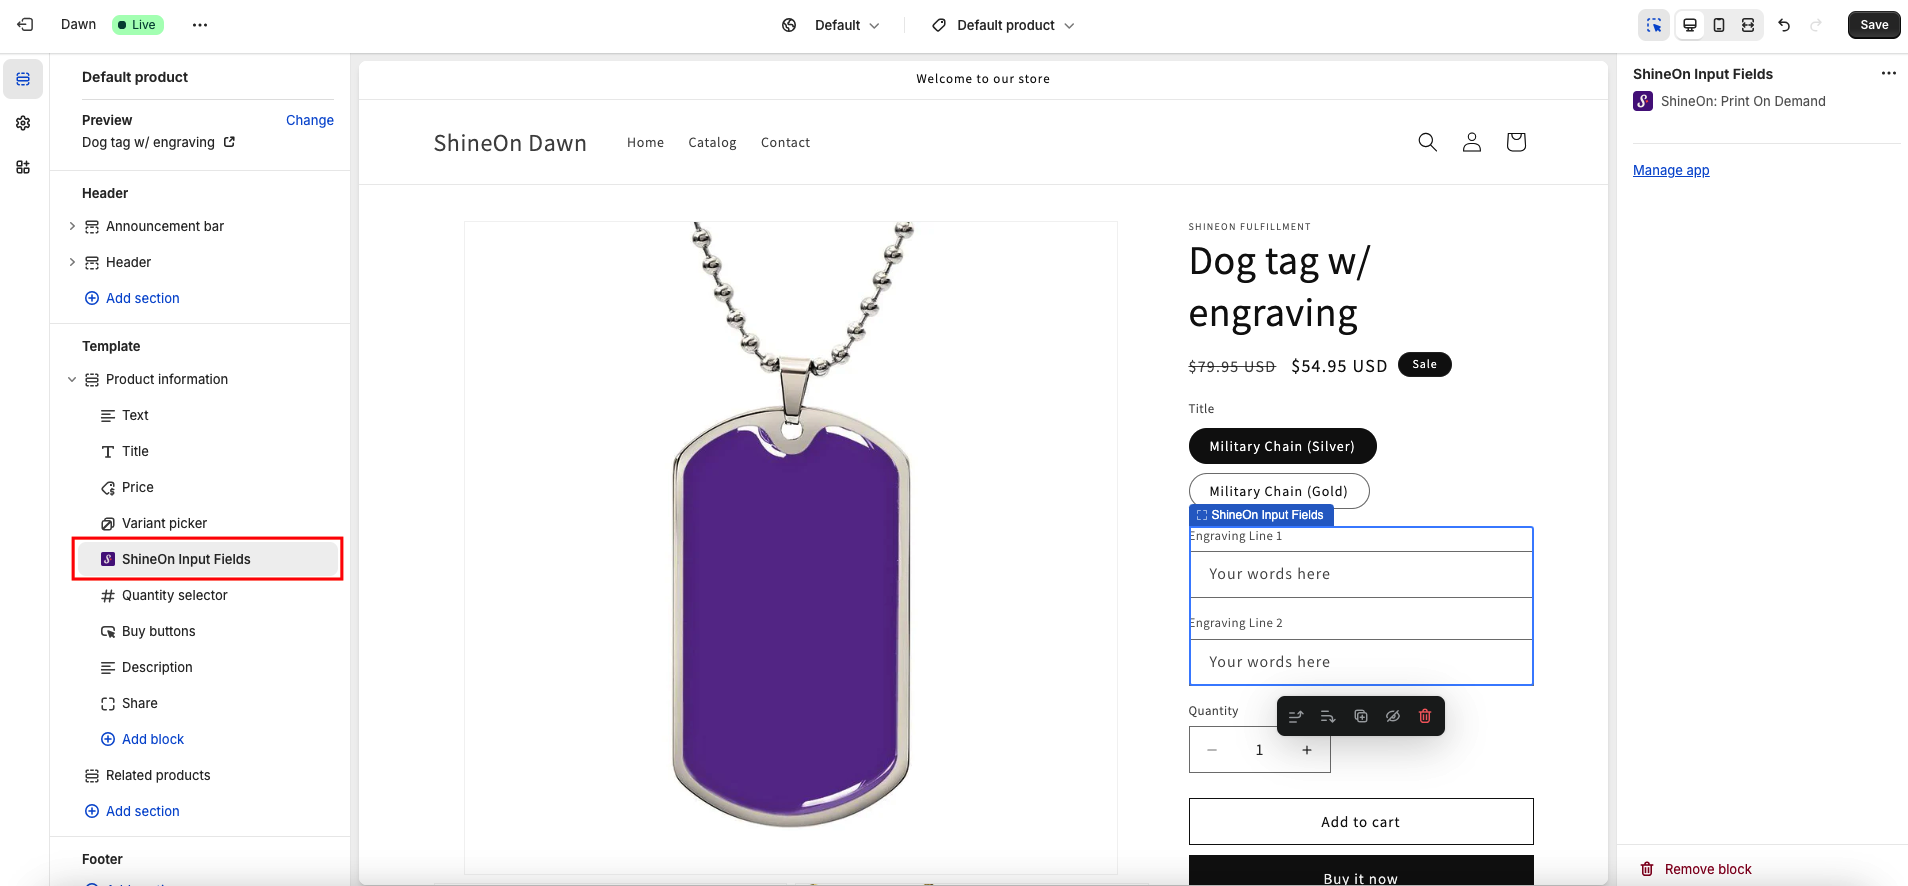Open the Catalog menu link in preview
Screen dimensions: 1908x886
click(x=712, y=143)
